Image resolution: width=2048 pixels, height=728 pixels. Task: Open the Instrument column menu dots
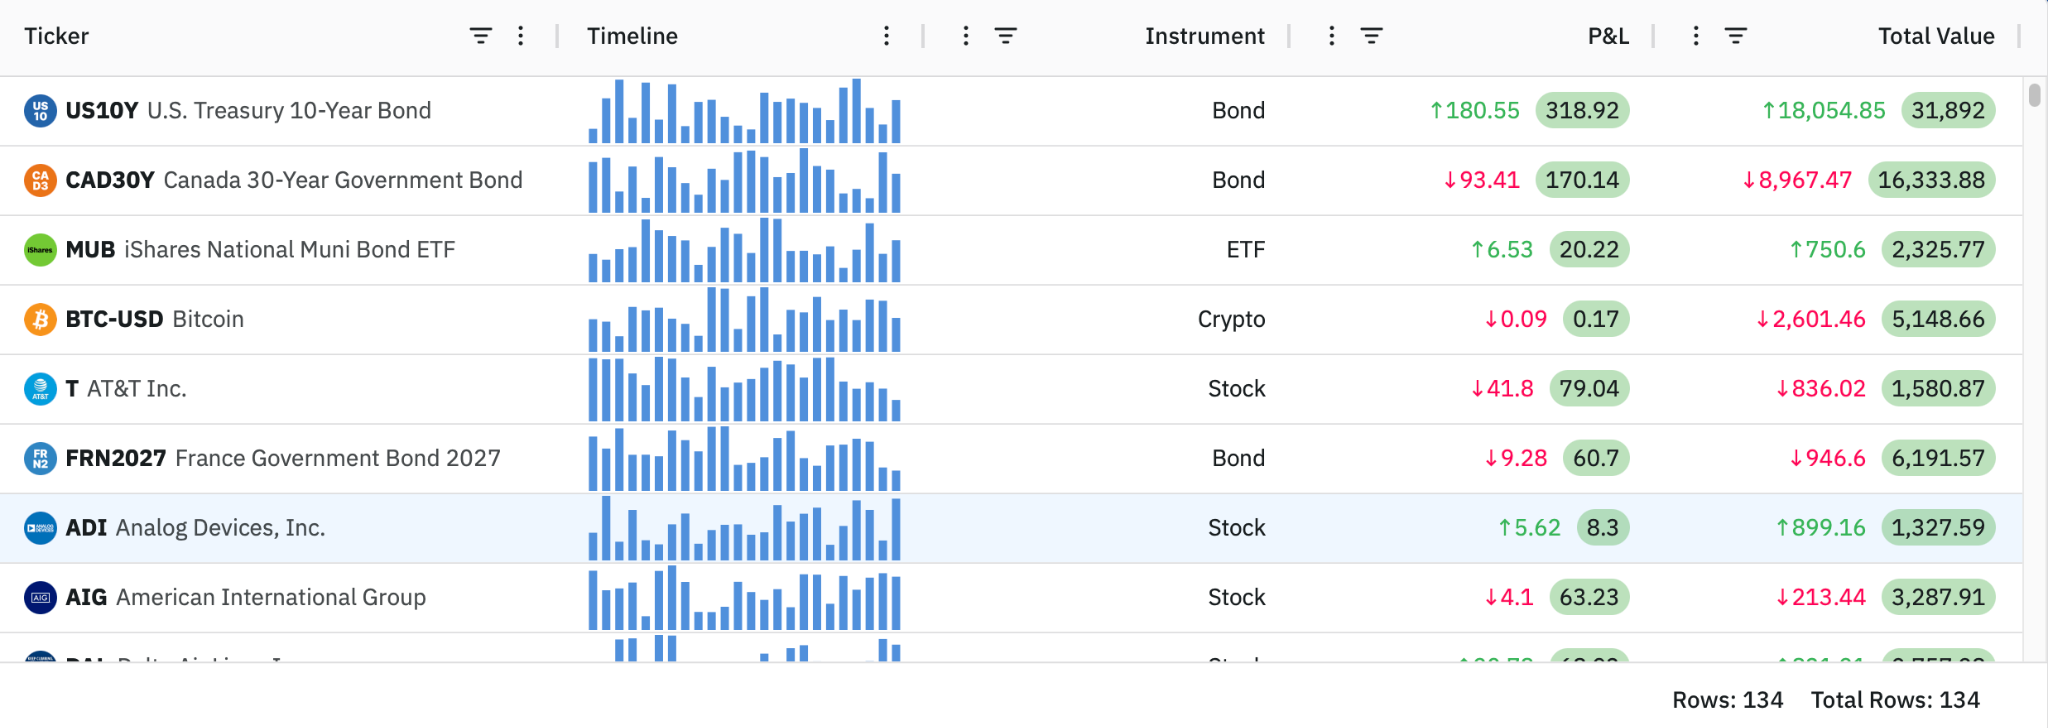coord(966,36)
